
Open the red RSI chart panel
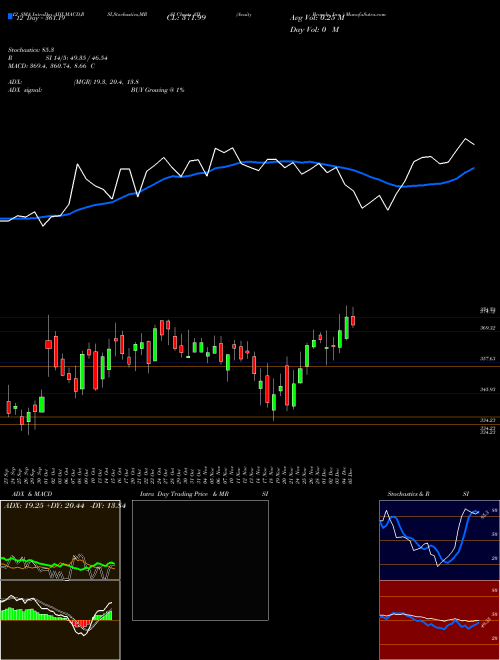tap(439, 620)
